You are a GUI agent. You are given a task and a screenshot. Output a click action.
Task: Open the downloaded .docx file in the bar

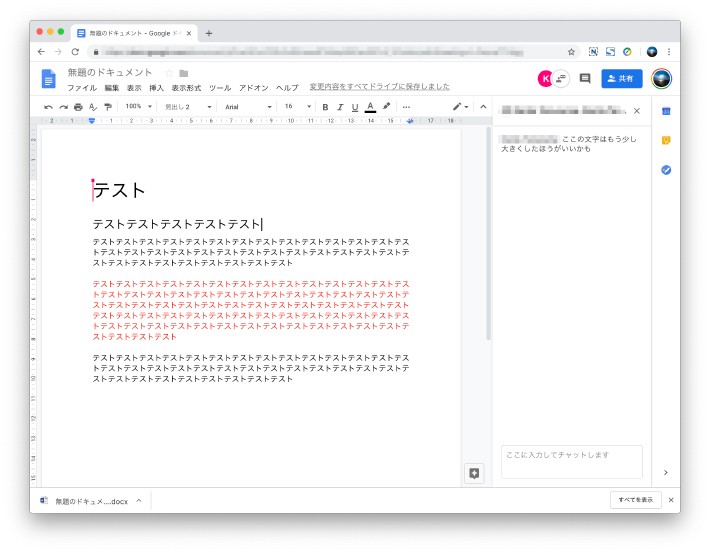[x=85, y=501]
